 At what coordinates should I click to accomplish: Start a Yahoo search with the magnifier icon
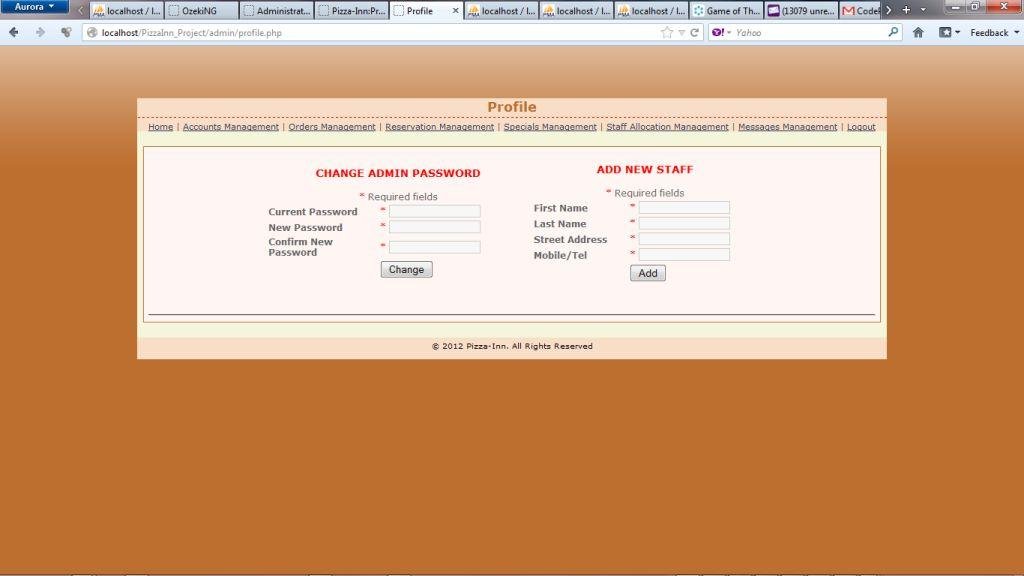[893, 32]
